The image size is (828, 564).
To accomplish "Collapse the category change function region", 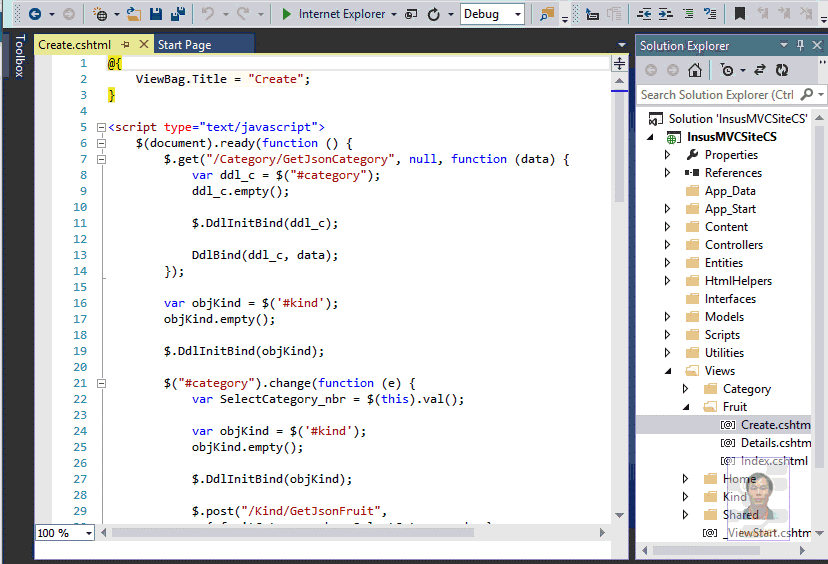I will tap(101, 383).
